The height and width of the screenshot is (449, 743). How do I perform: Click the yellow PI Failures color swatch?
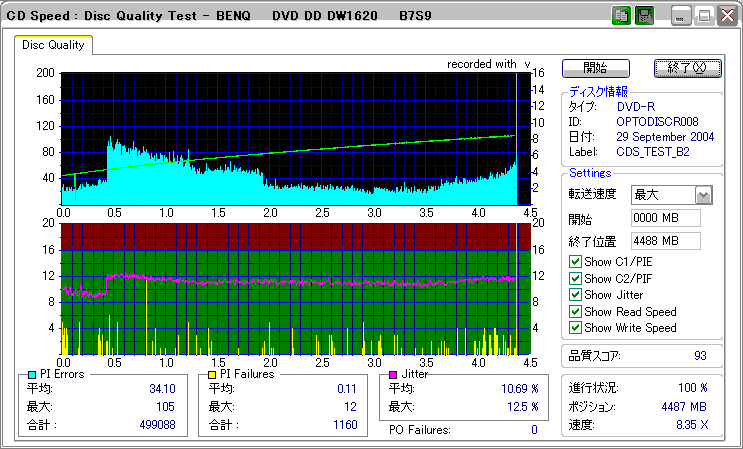coord(212,374)
